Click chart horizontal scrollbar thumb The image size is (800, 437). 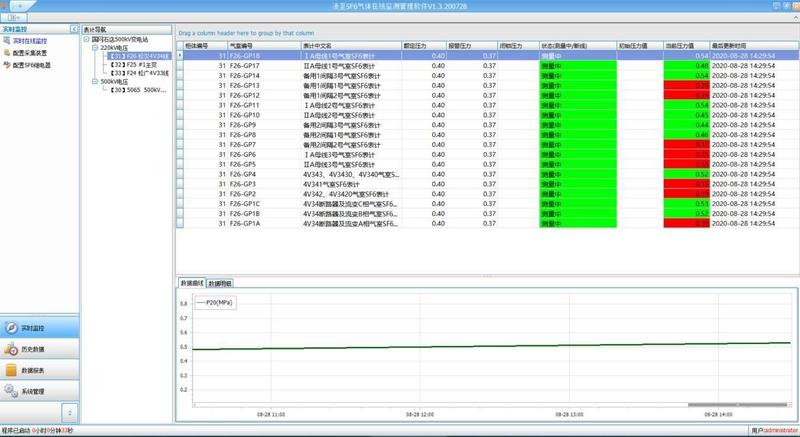coord(737,405)
